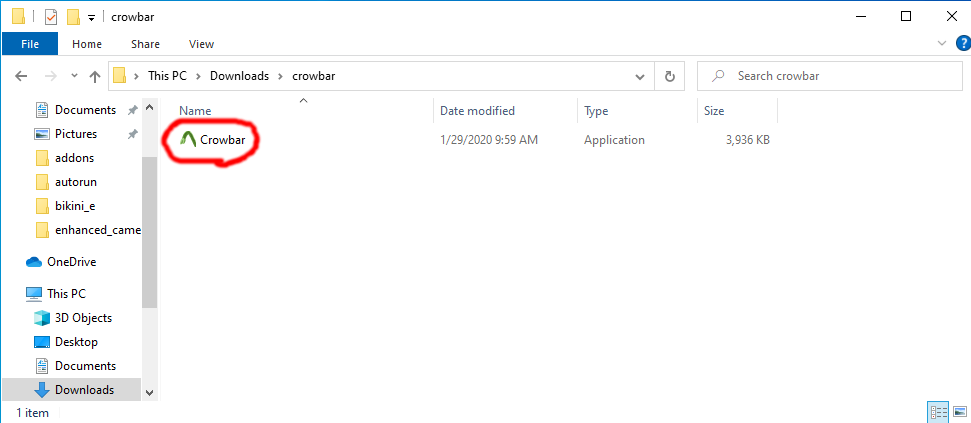Screen dimensions: 971x423
Task: Open 3D Objects in the sidebar
Action: coord(83,318)
